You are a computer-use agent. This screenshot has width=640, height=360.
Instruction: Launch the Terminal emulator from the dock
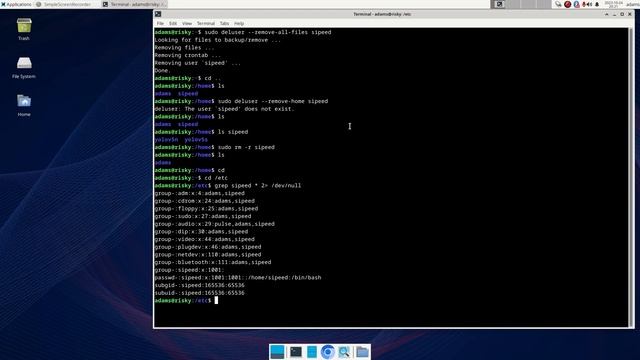point(296,351)
